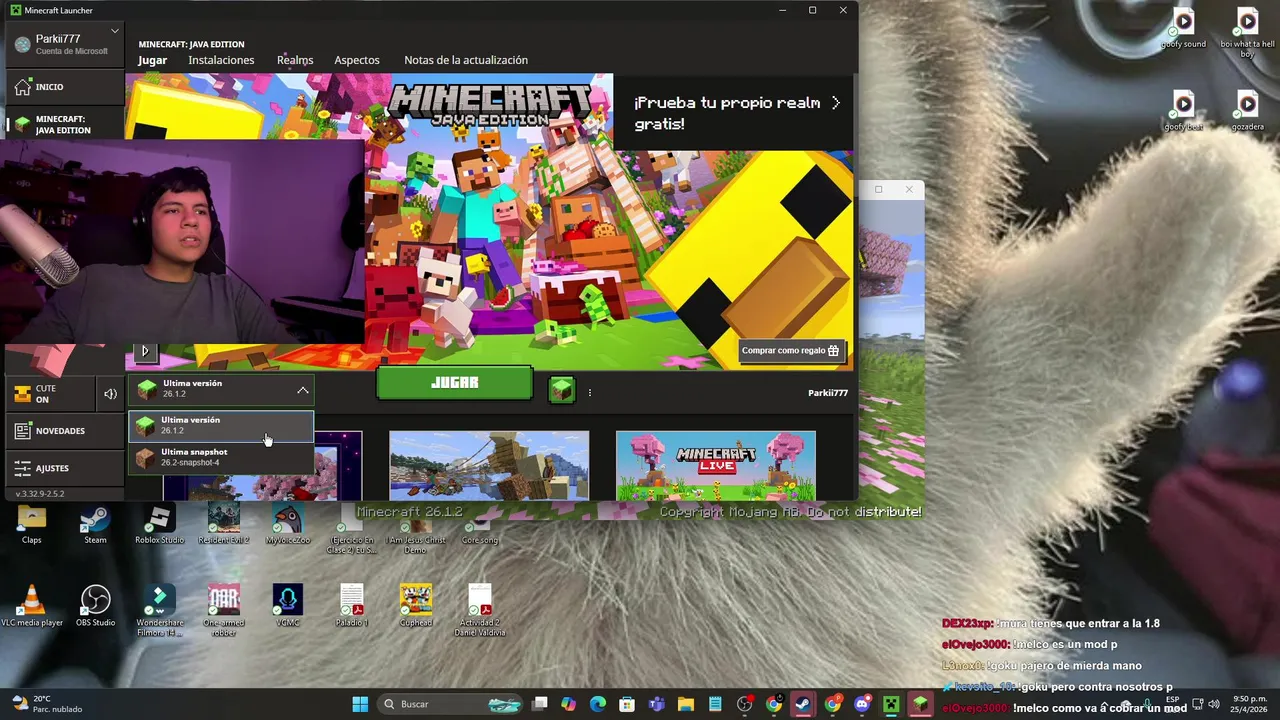This screenshot has height=720, width=1280.
Task: Open Notas de la actualización tab
Action: 466,60
